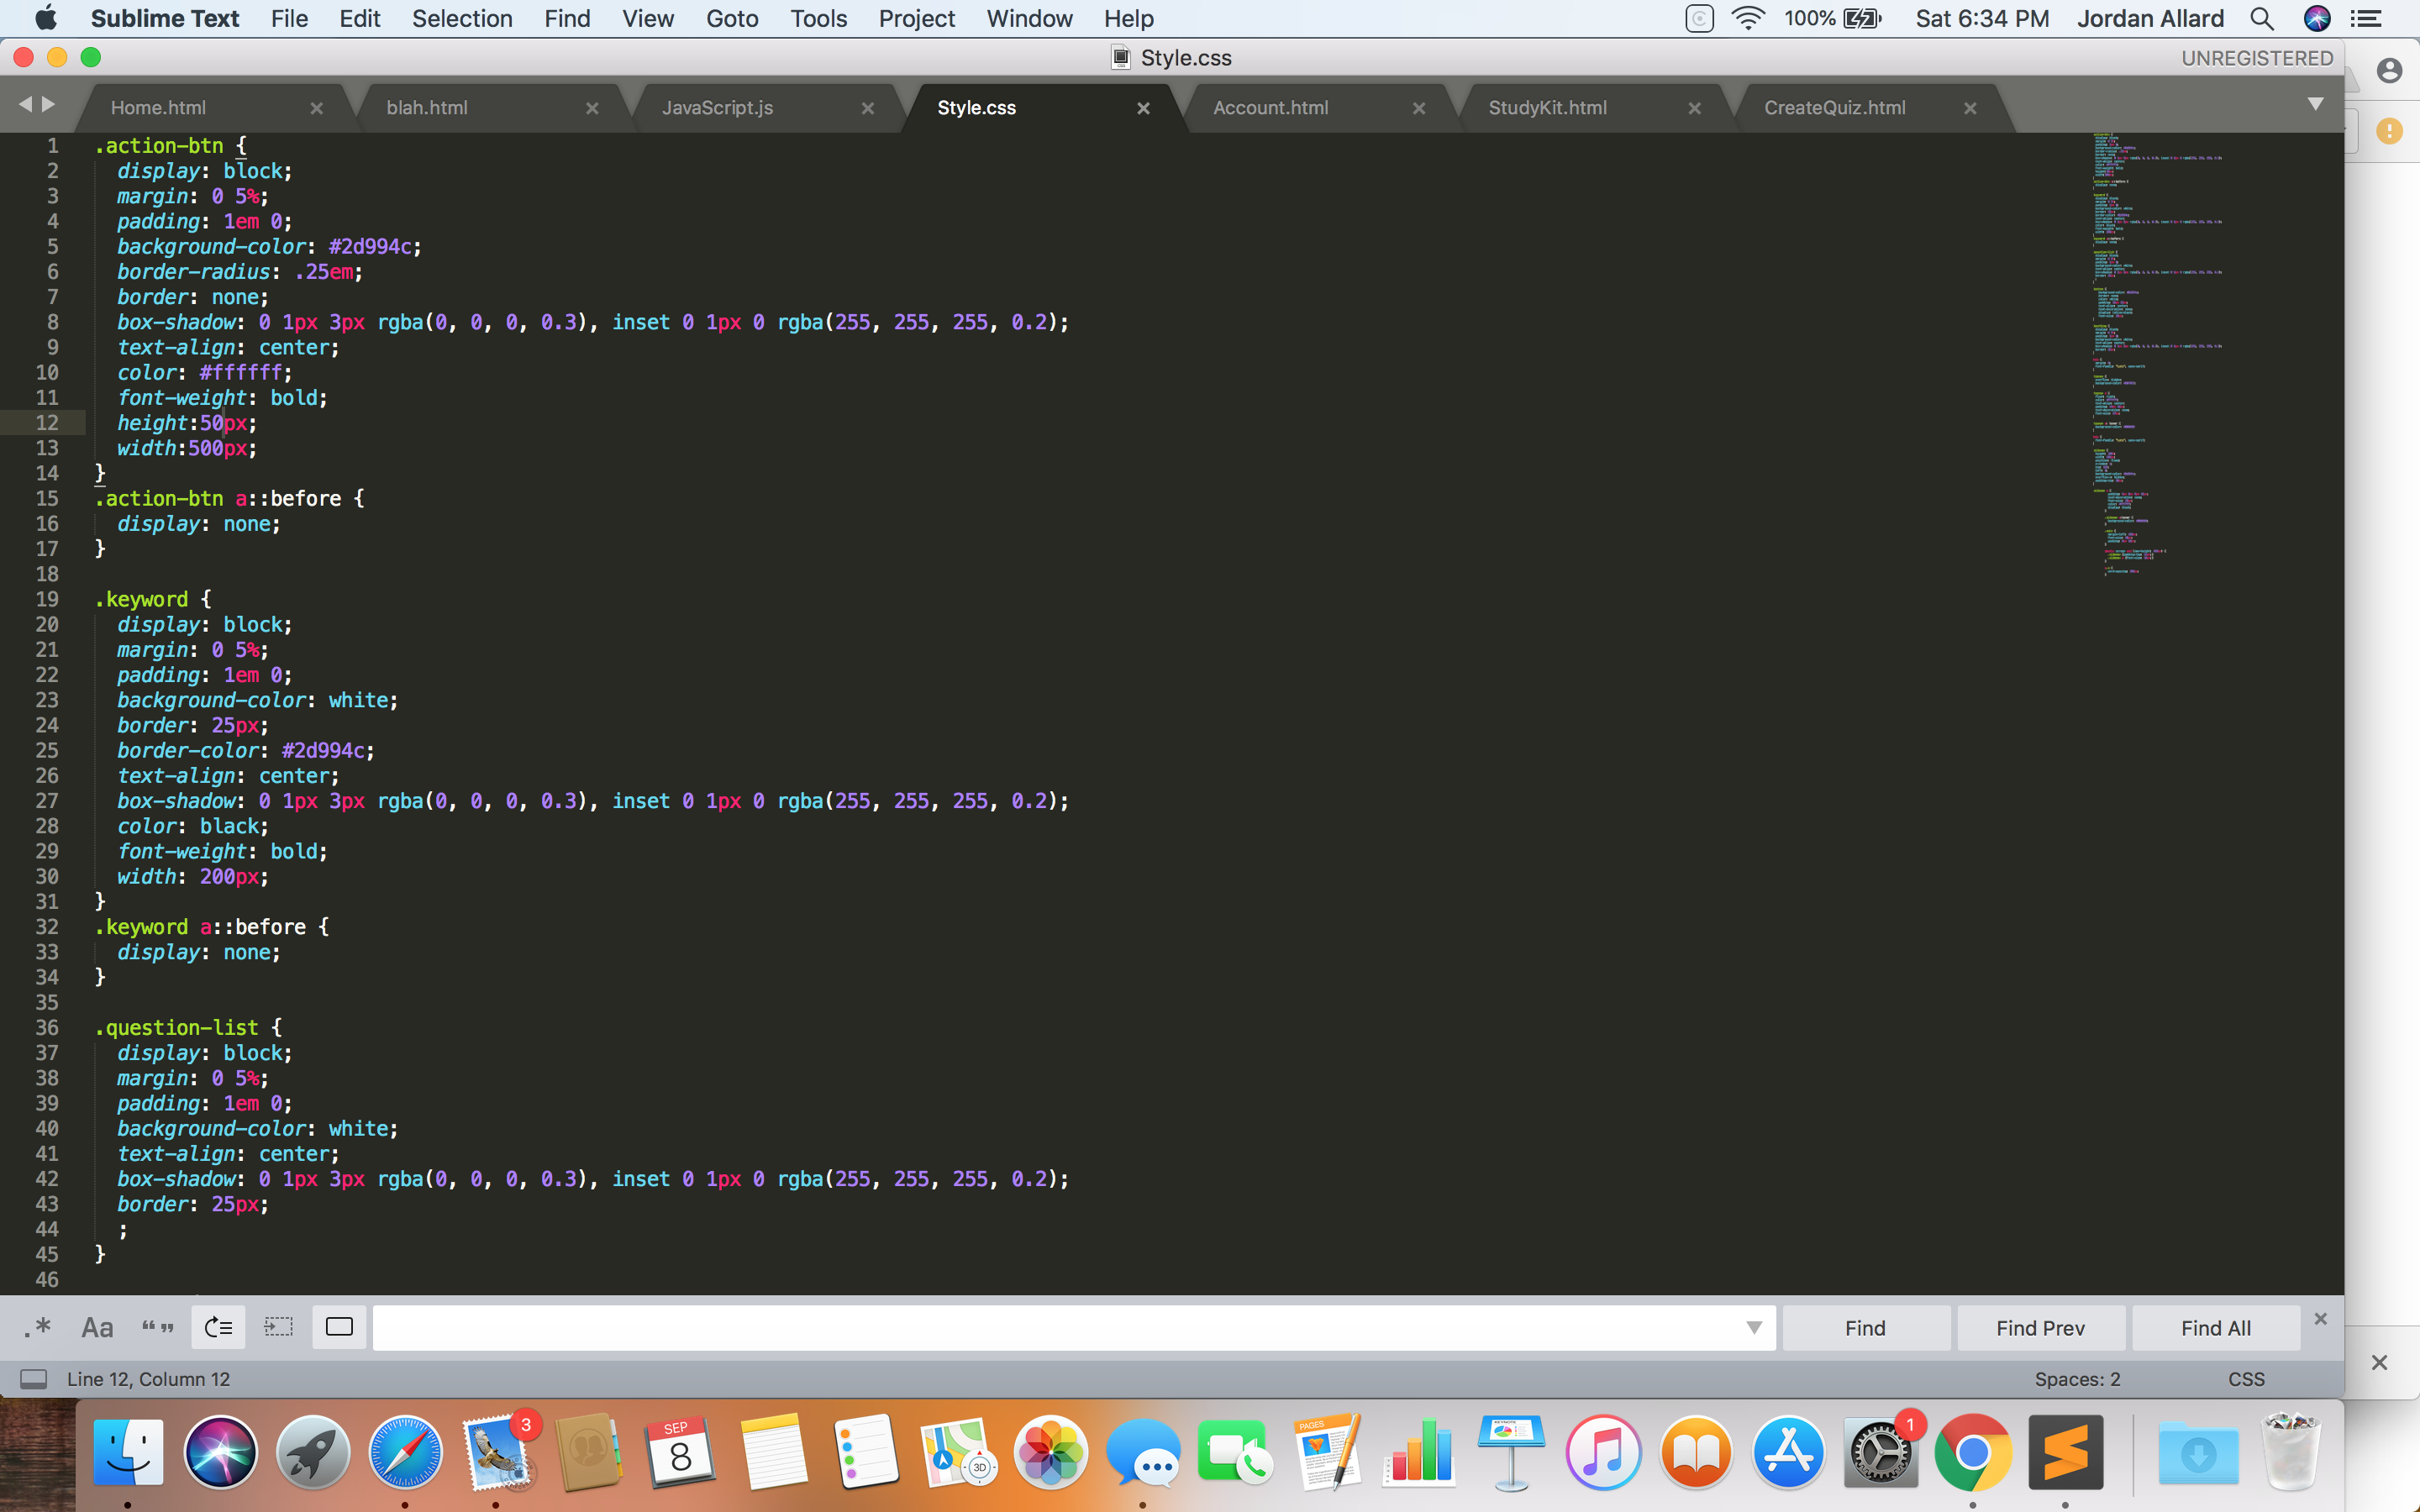Open the CSS syntax selector
The width and height of the screenshot is (2420, 1512).
[2245, 1379]
